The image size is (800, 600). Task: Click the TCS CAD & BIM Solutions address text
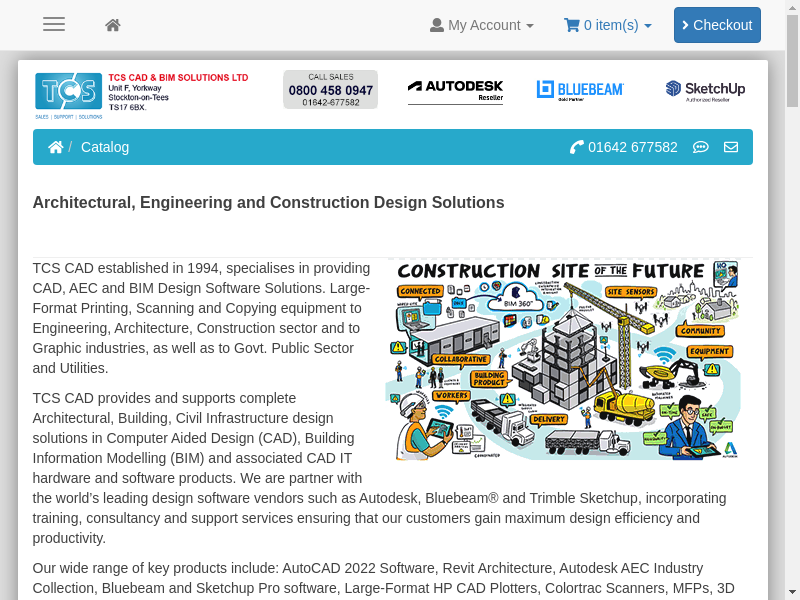point(177,92)
